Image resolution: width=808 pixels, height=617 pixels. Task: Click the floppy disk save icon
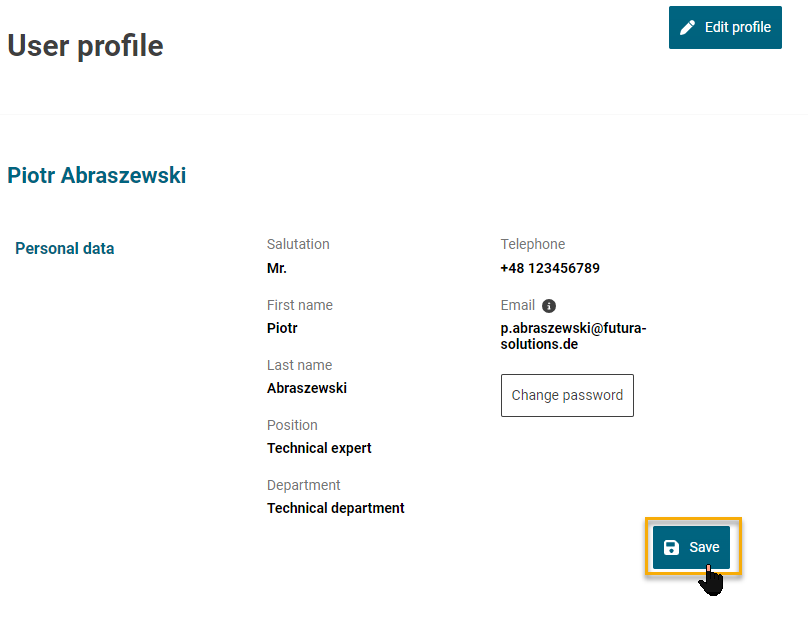coord(672,547)
